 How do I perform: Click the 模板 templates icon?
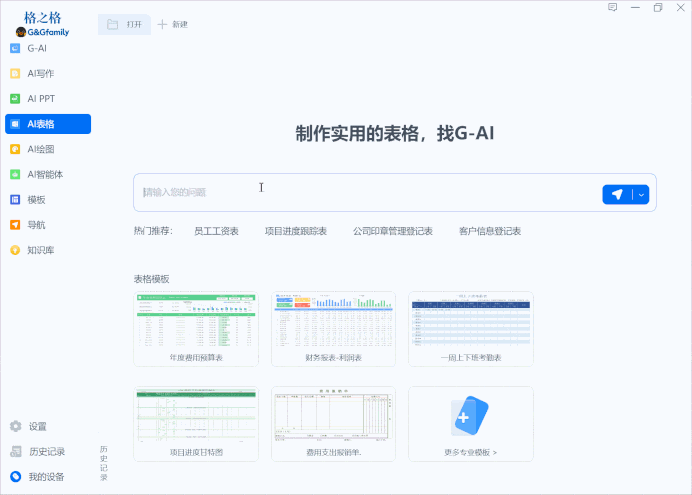[15, 199]
